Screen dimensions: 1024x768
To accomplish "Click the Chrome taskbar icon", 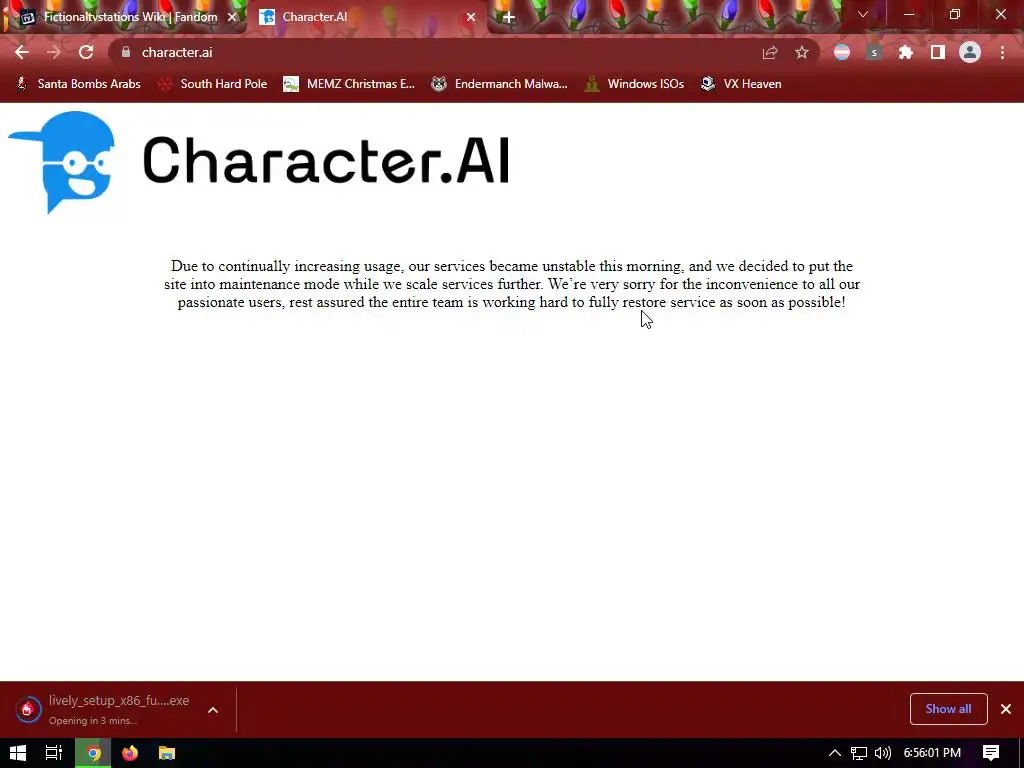I will 93,753.
